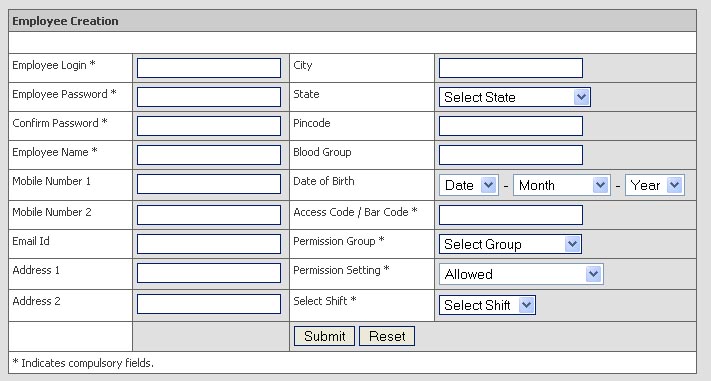Click the 'Permission Group *' label
Image resolution: width=711 pixels, height=381 pixels.
(339, 241)
